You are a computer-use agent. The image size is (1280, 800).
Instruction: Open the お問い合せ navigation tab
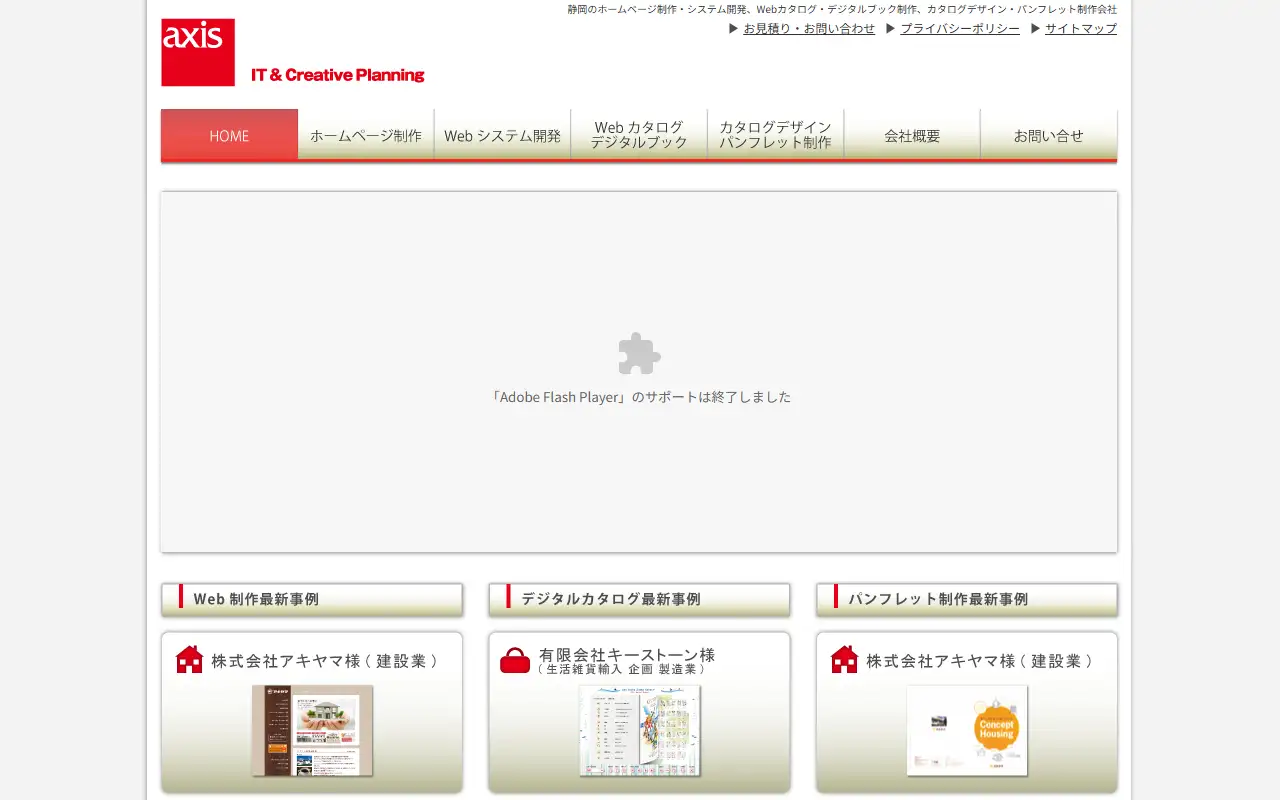tap(1048, 135)
